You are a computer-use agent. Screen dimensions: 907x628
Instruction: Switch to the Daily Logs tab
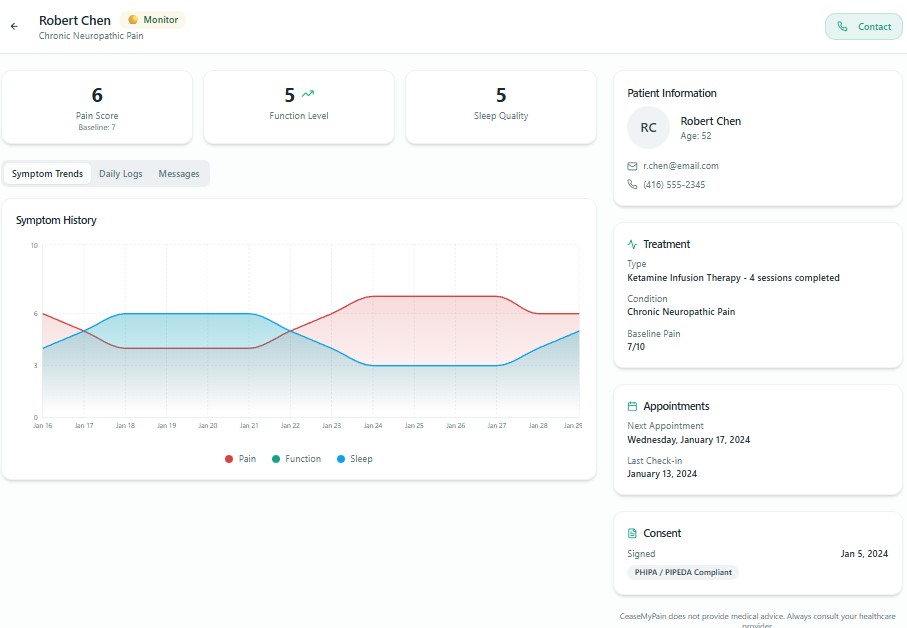120,174
